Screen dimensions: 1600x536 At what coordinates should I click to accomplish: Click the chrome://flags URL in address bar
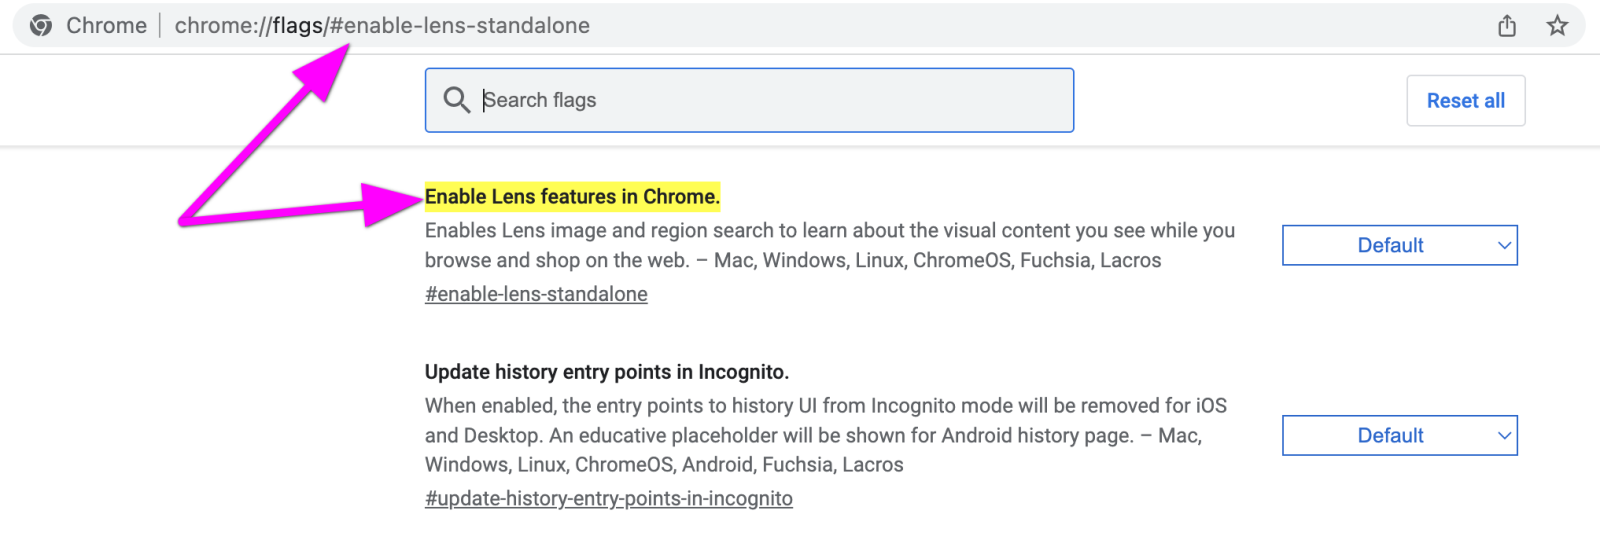382,25
